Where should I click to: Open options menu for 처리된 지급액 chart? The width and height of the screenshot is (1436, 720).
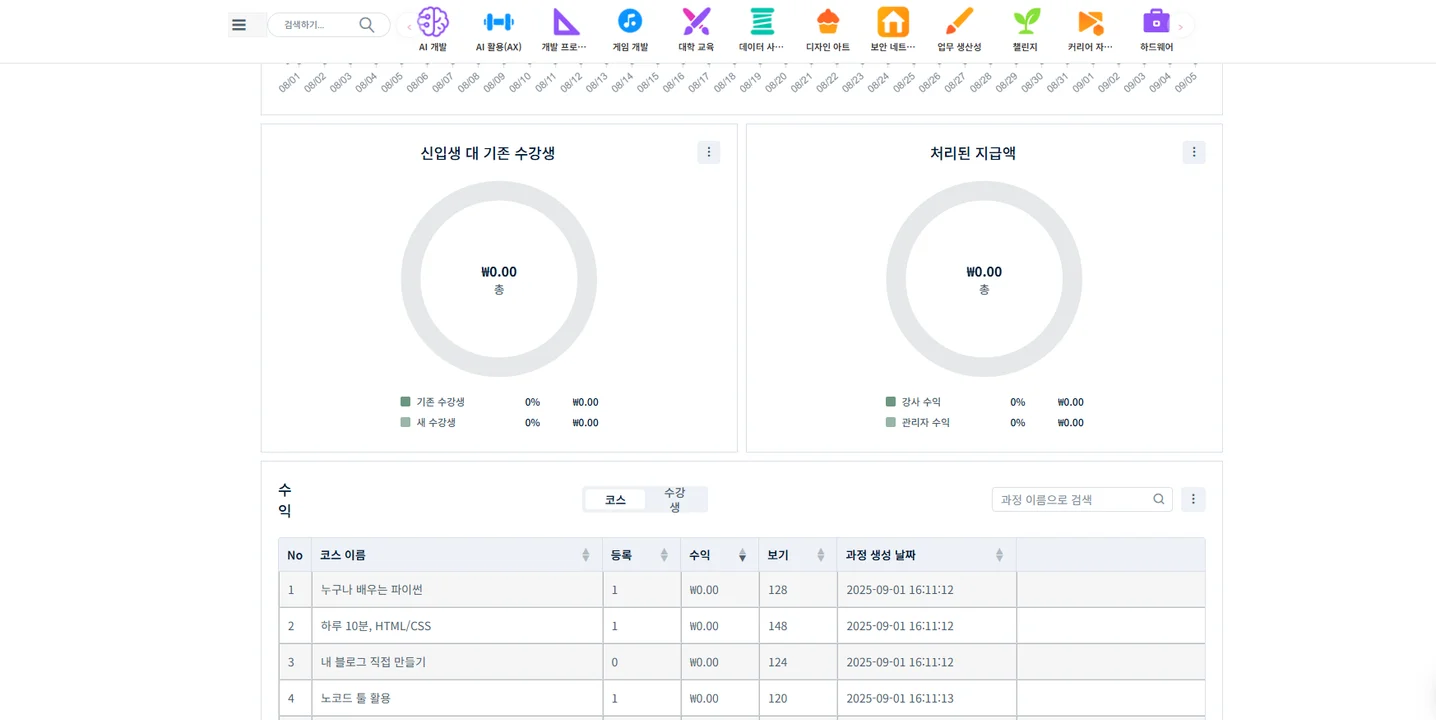[1193, 152]
